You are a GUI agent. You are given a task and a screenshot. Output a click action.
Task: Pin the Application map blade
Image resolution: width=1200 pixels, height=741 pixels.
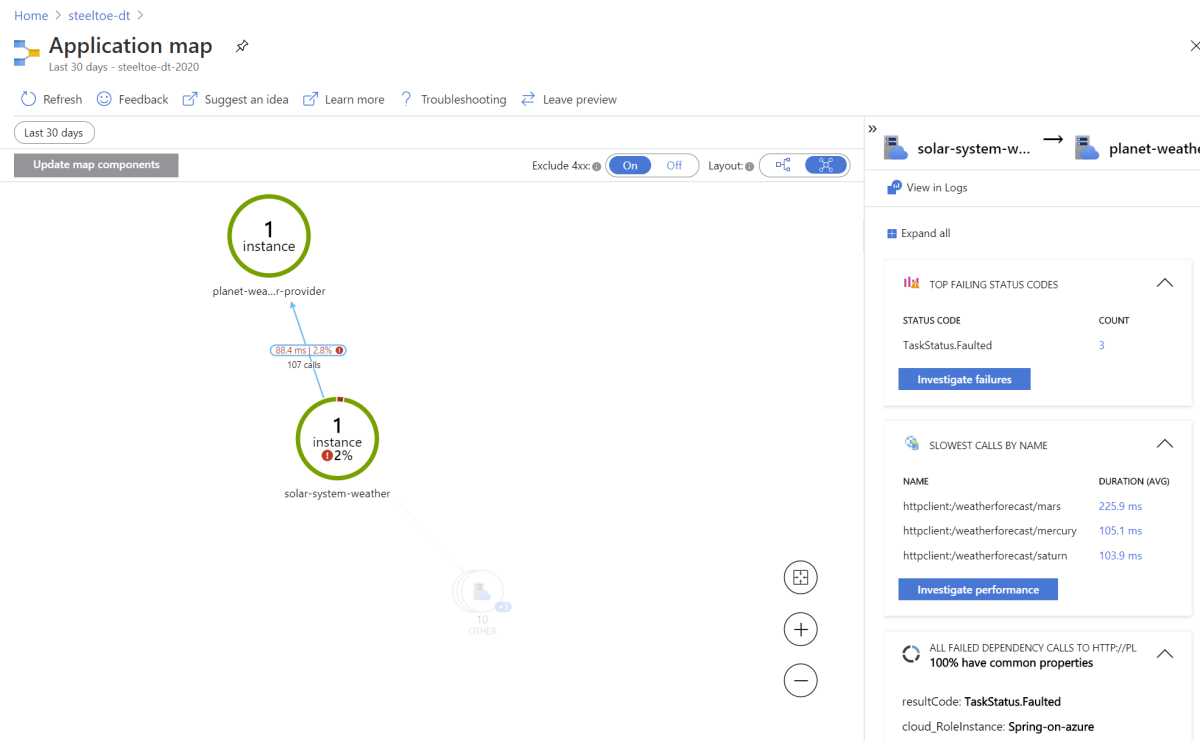point(241,46)
